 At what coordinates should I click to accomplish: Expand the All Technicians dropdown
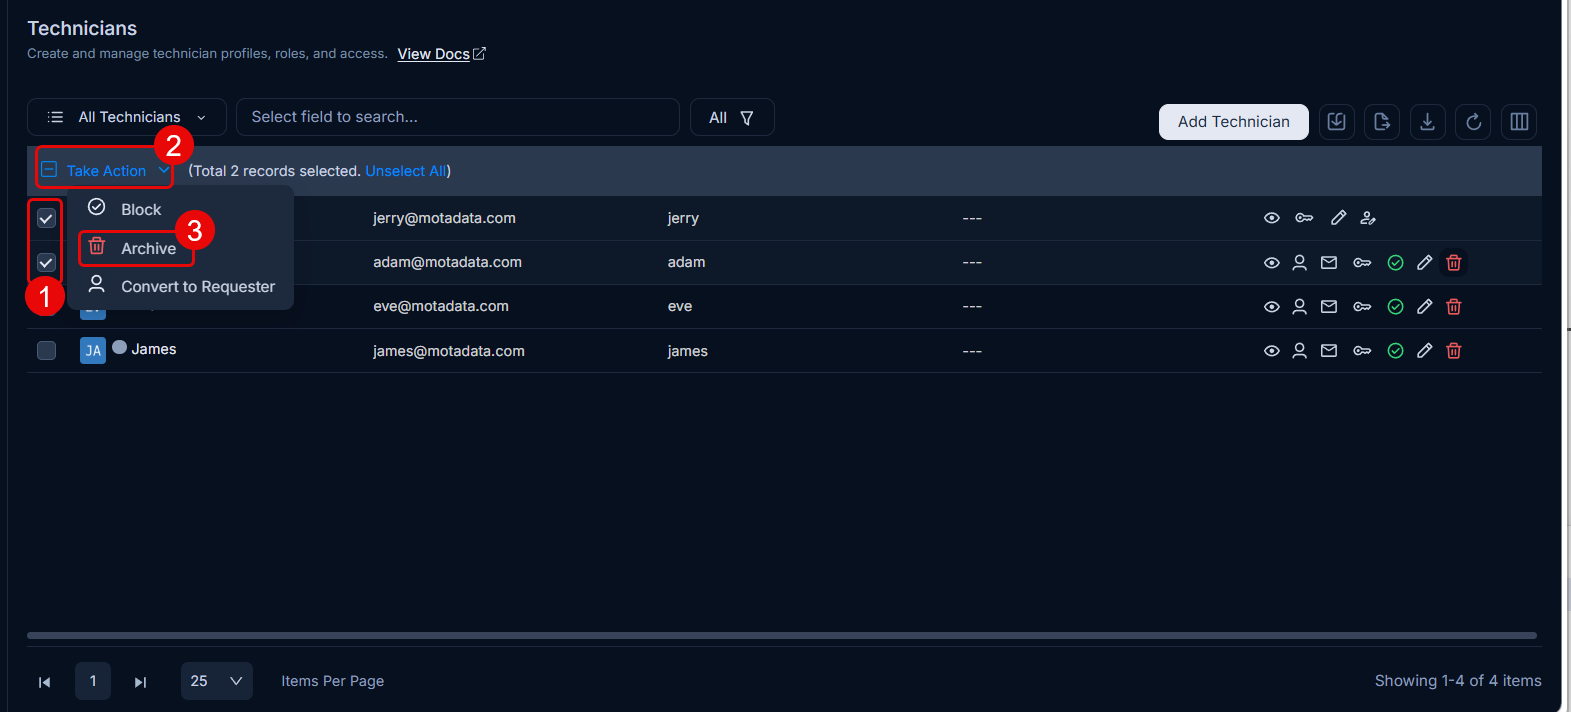(x=127, y=117)
